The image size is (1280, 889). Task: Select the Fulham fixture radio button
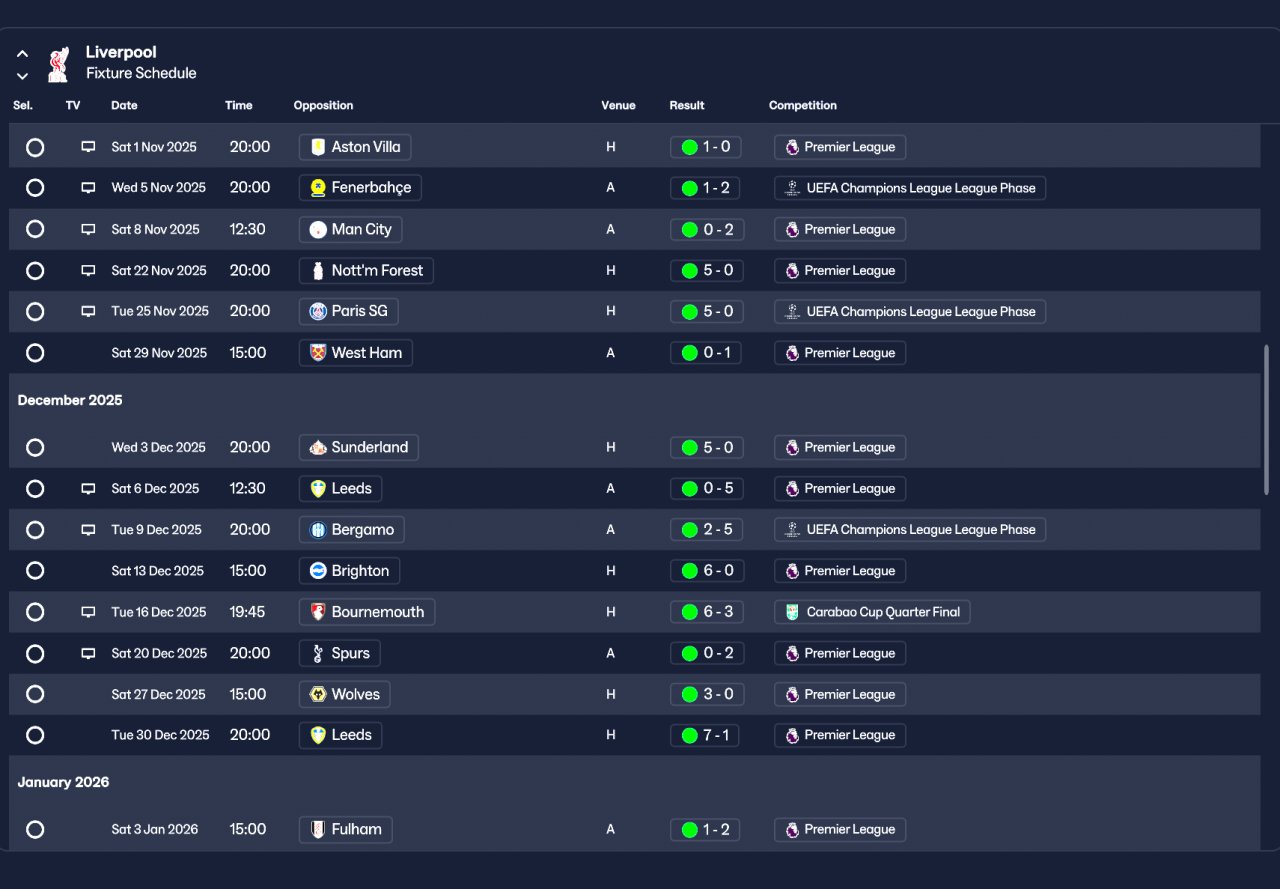click(x=35, y=829)
